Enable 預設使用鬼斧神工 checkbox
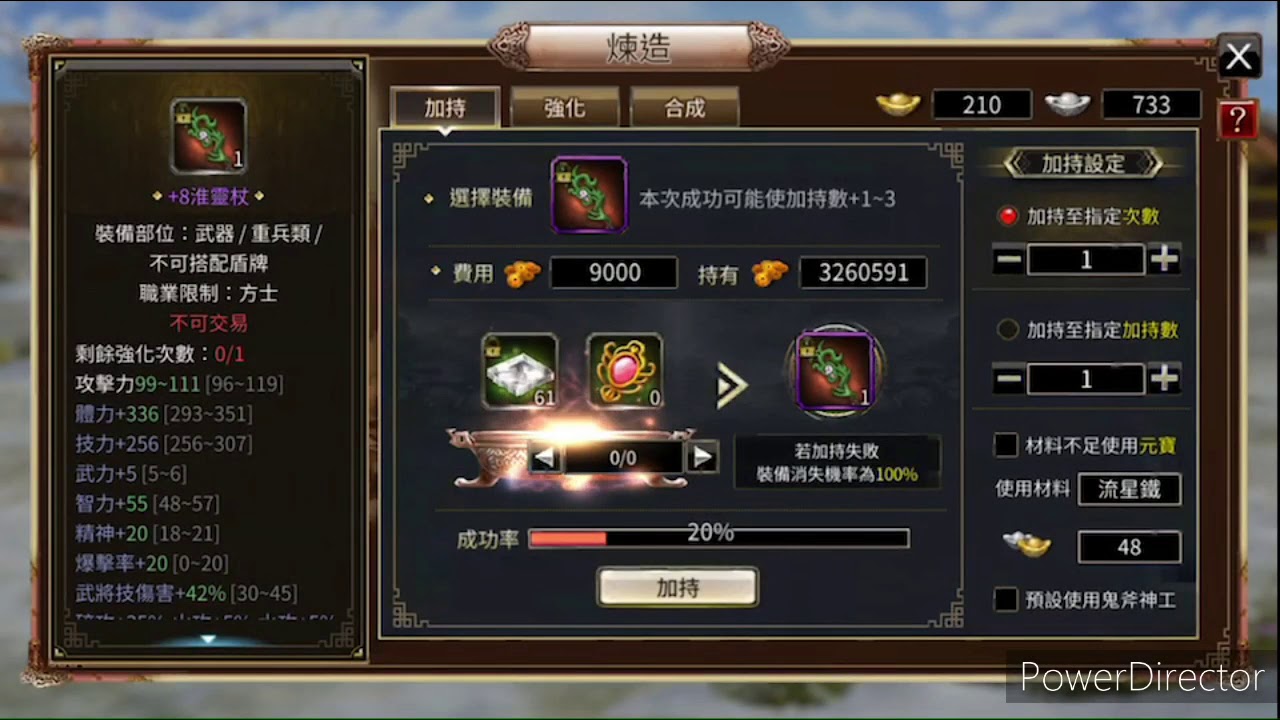This screenshot has height=720, width=1280. 1006,599
